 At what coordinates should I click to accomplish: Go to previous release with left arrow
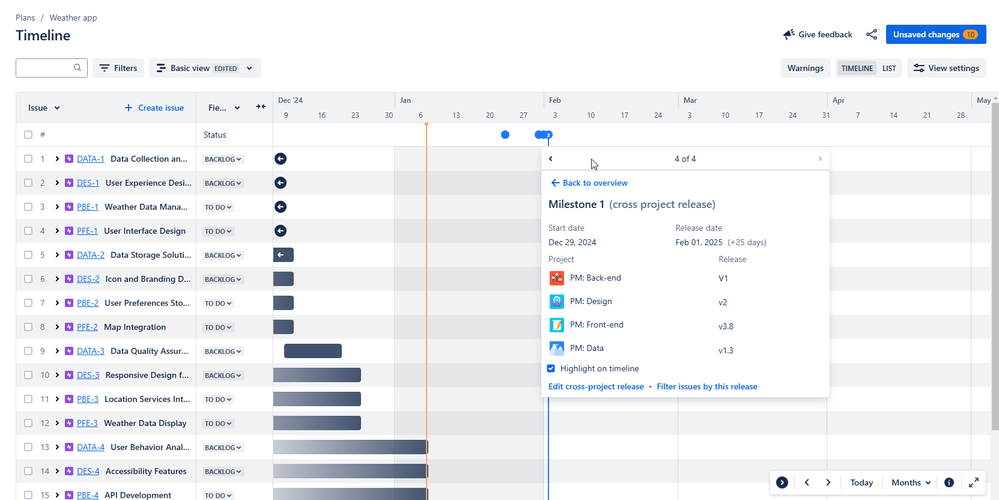pyautogui.click(x=551, y=159)
